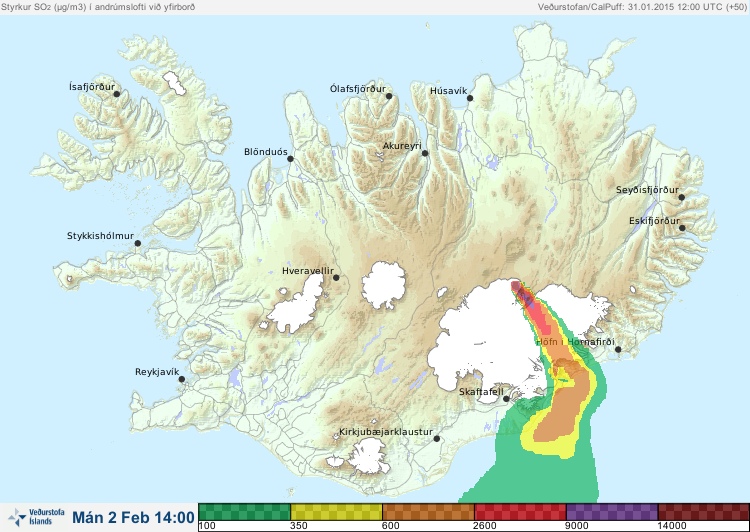Image resolution: width=750 pixels, height=532 pixels.
Task: Click the green 100 legend swatch
Action: point(244,512)
